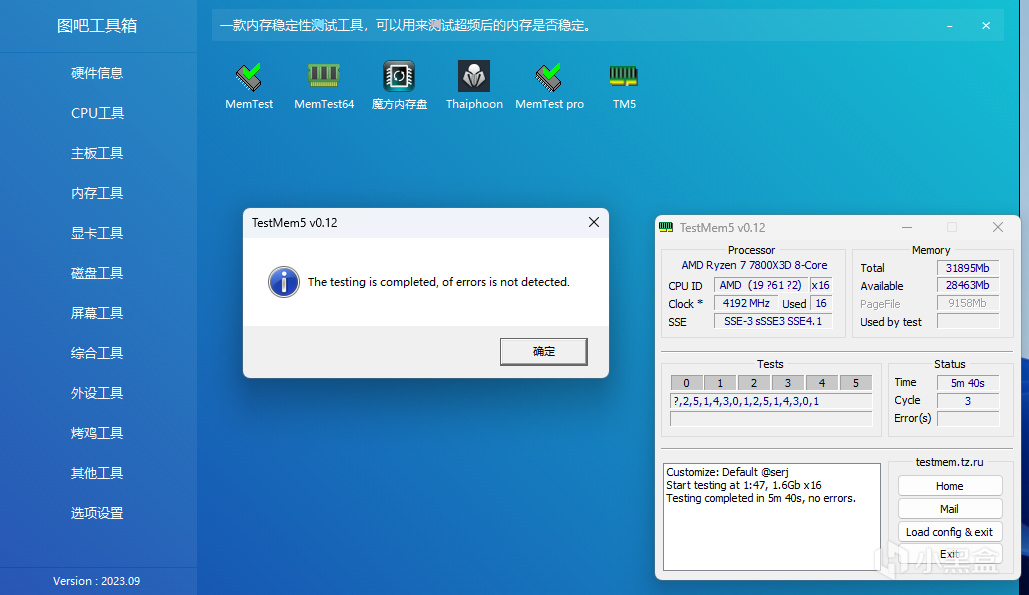Click the Version : 2023.09 label
The width and height of the screenshot is (1029, 595).
(x=96, y=581)
